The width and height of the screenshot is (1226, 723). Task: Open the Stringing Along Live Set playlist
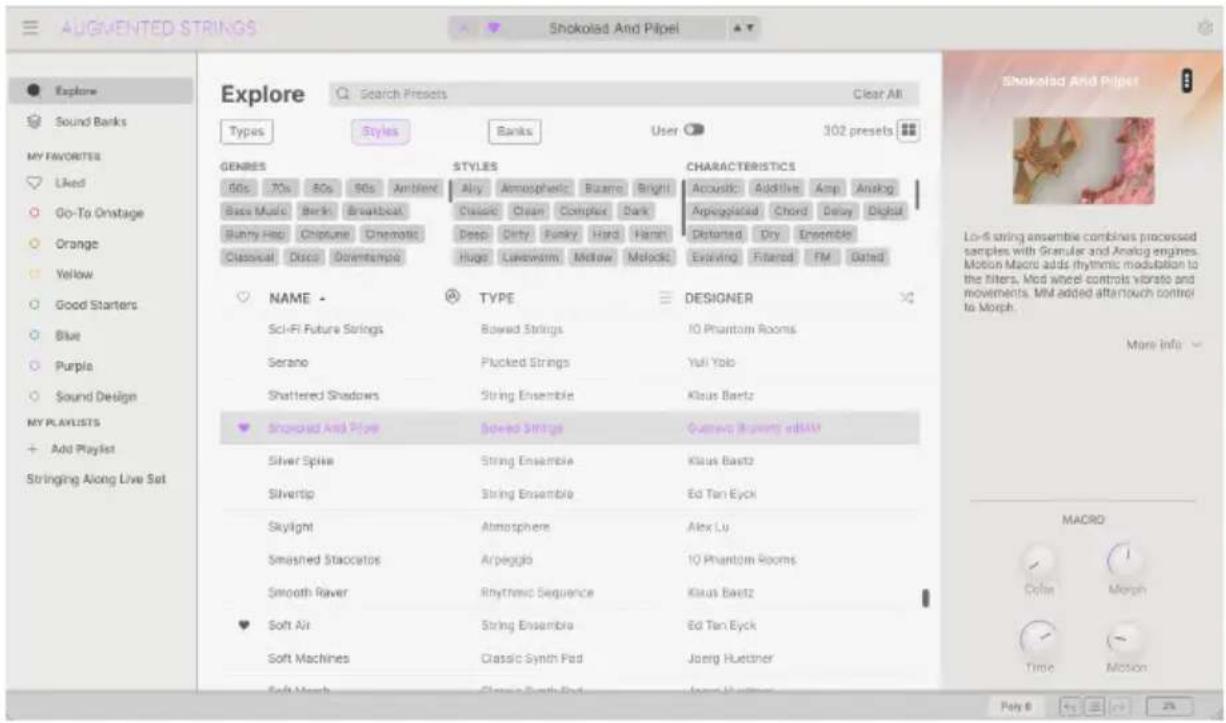[96, 479]
